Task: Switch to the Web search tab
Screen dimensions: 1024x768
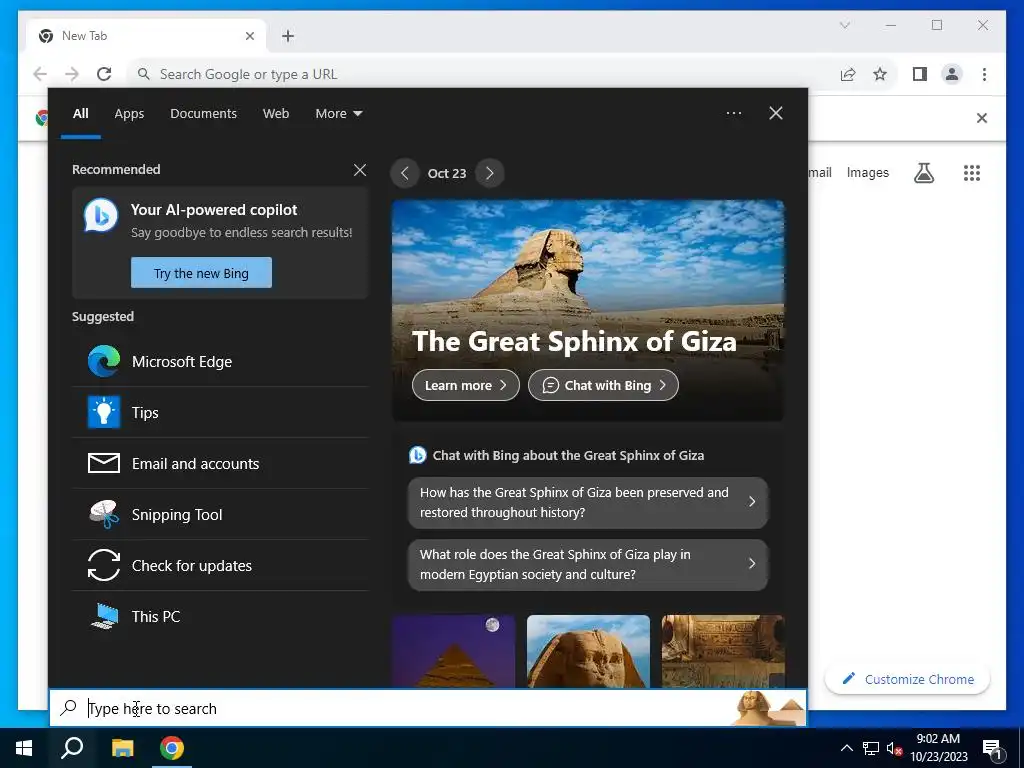Action: (276, 114)
